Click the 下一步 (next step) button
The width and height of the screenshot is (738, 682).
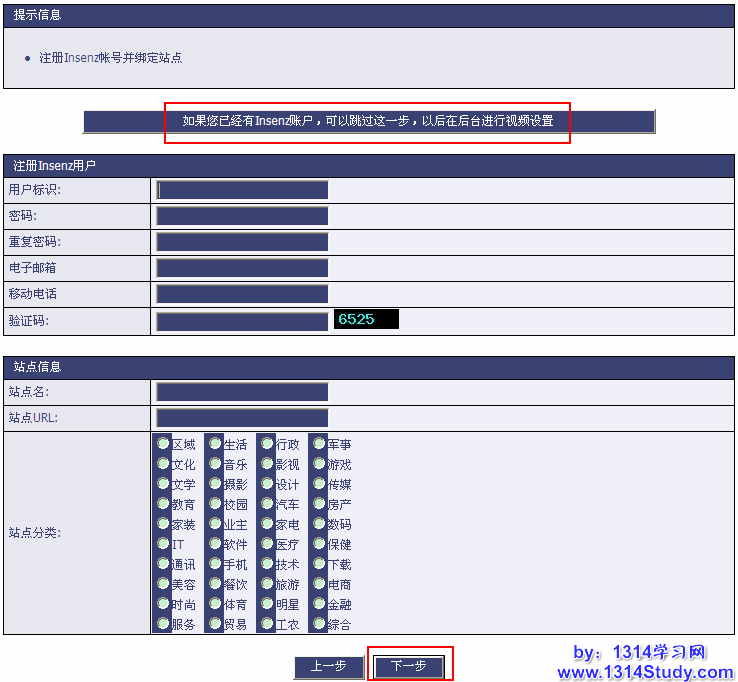point(409,667)
